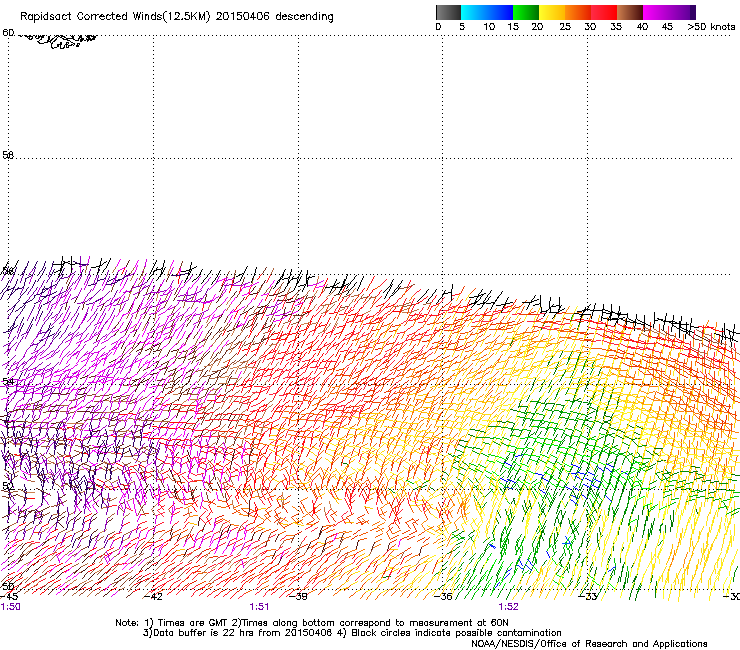Click the time marker '1:51'
The width and height of the screenshot is (740, 650).
[259, 607]
